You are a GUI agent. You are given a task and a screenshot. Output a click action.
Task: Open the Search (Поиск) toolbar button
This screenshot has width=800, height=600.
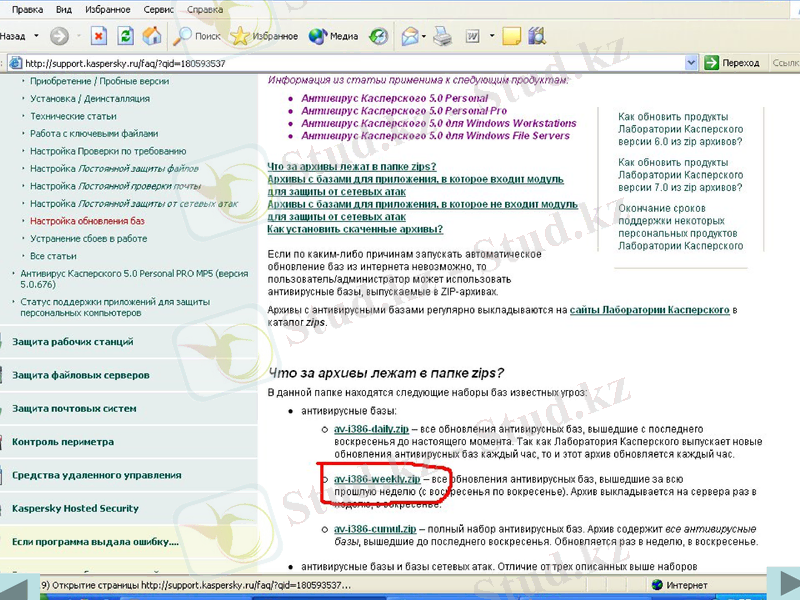197,36
